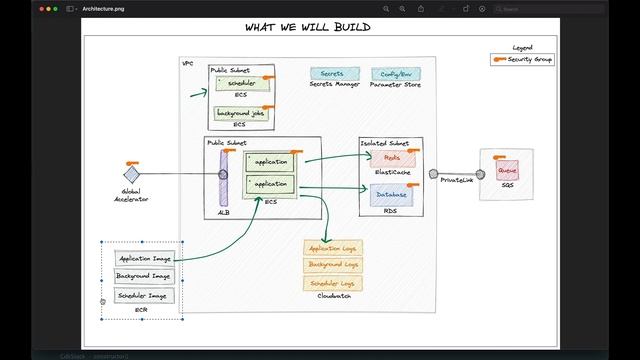
Task: Open the sidebar view options chevron
Action: click(x=76, y=9)
